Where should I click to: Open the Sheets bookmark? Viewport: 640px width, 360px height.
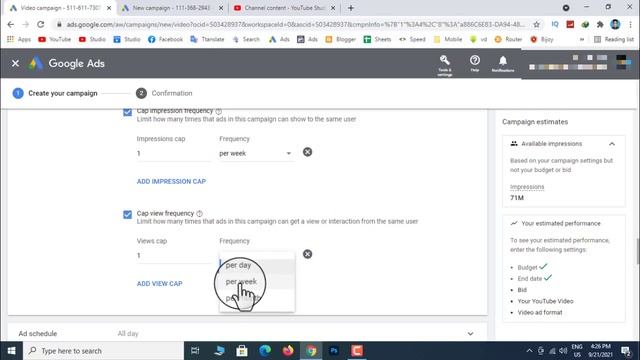(377, 39)
